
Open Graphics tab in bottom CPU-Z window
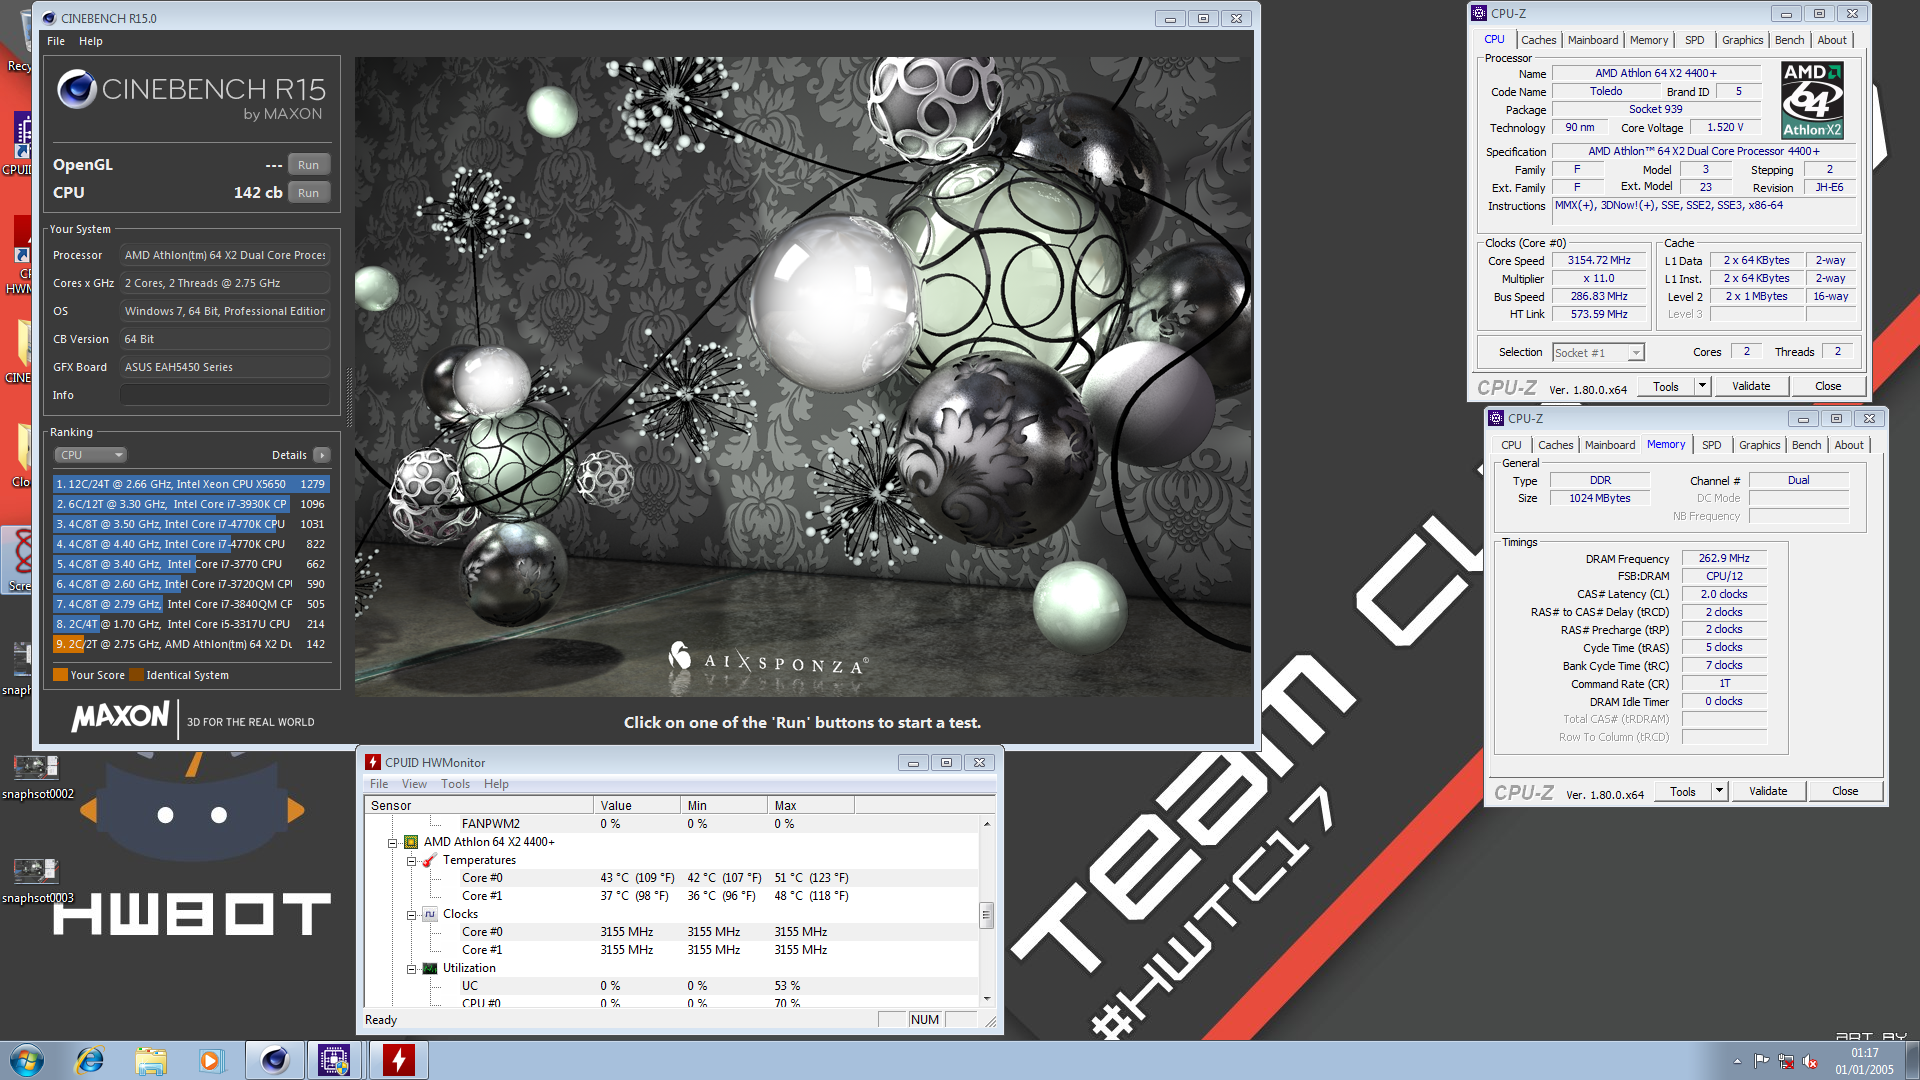pyautogui.click(x=1759, y=445)
